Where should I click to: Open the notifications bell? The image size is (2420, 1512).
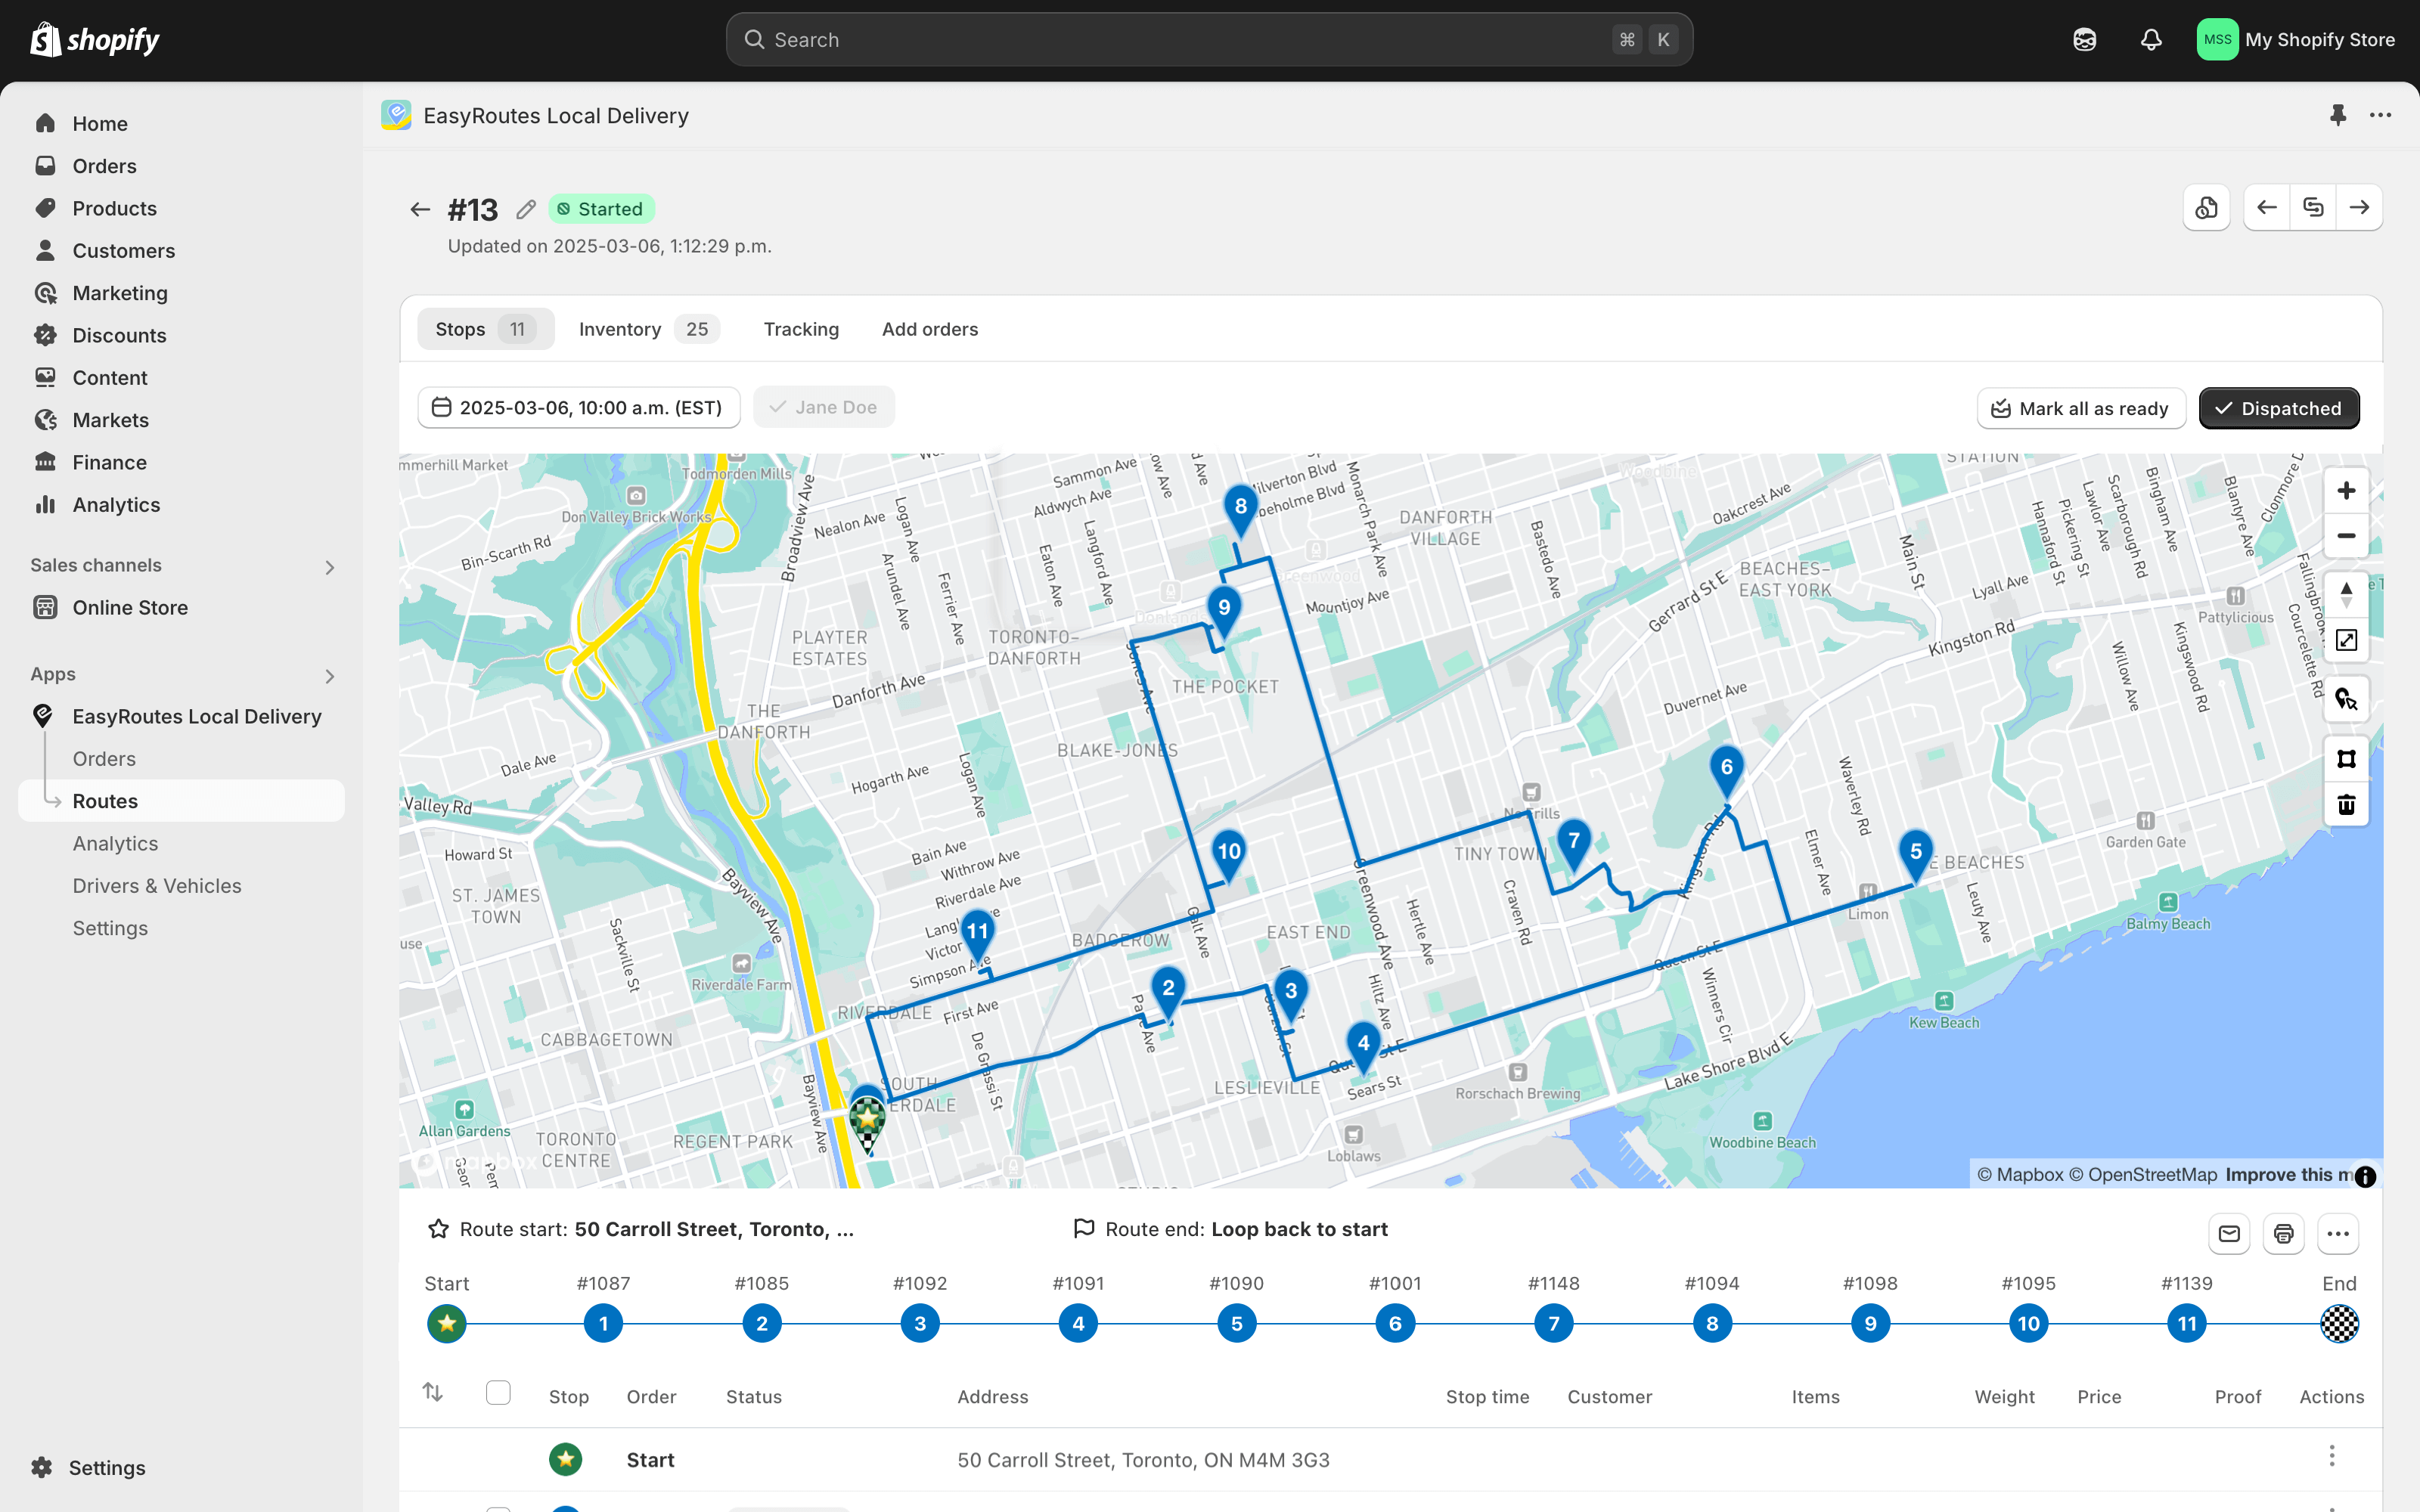click(x=2151, y=40)
